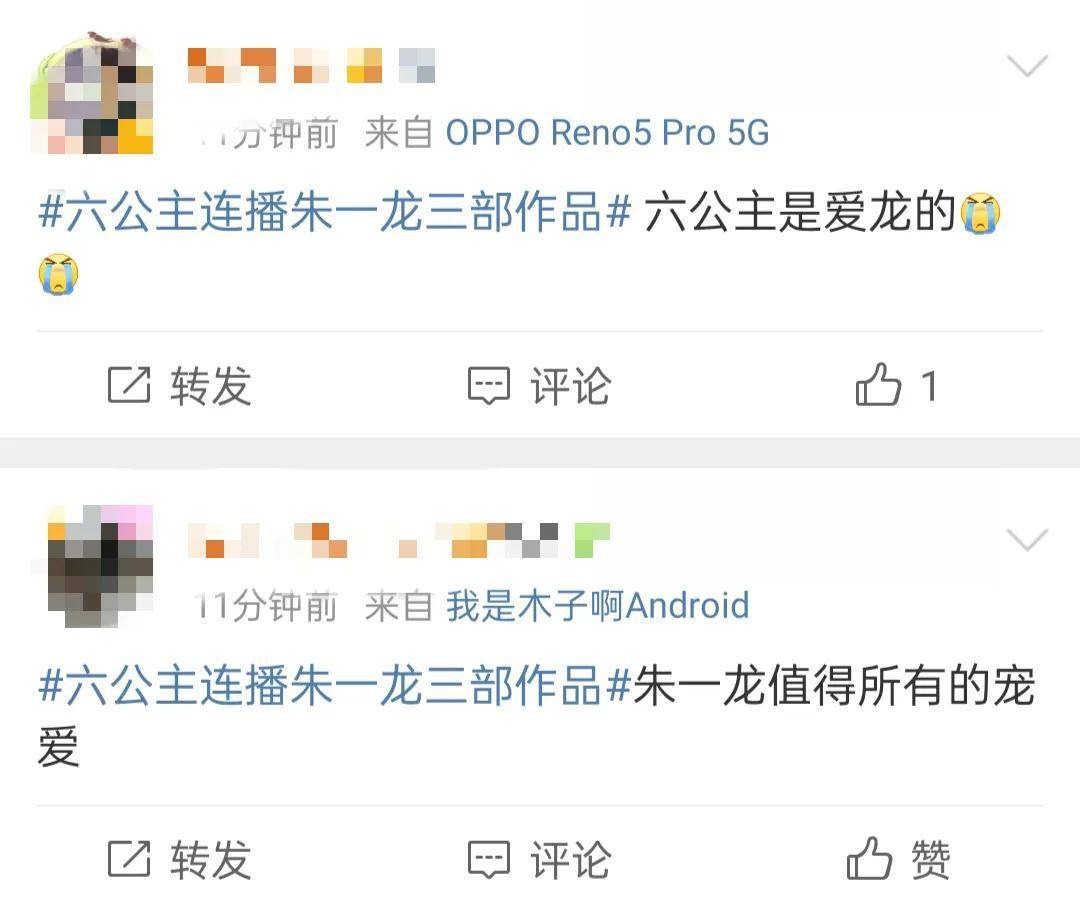Image resolution: width=1080 pixels, height=905 pixels.
Task: Tap the repost icon on the first post
Action: (129, 384)
